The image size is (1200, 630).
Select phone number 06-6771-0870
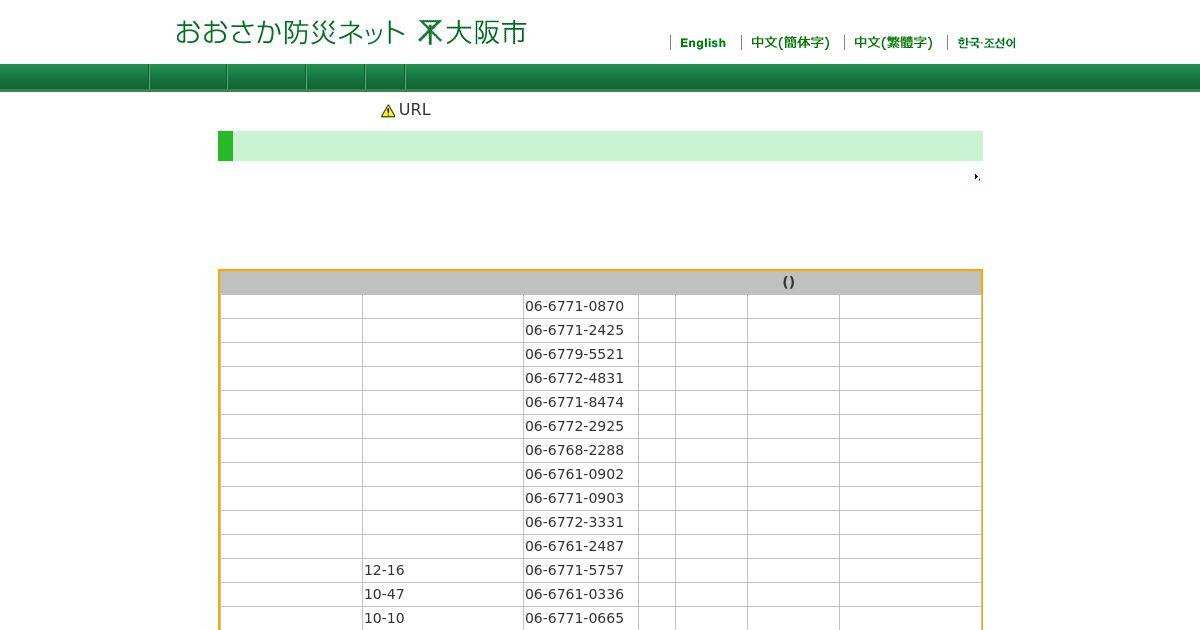(574, 306)
